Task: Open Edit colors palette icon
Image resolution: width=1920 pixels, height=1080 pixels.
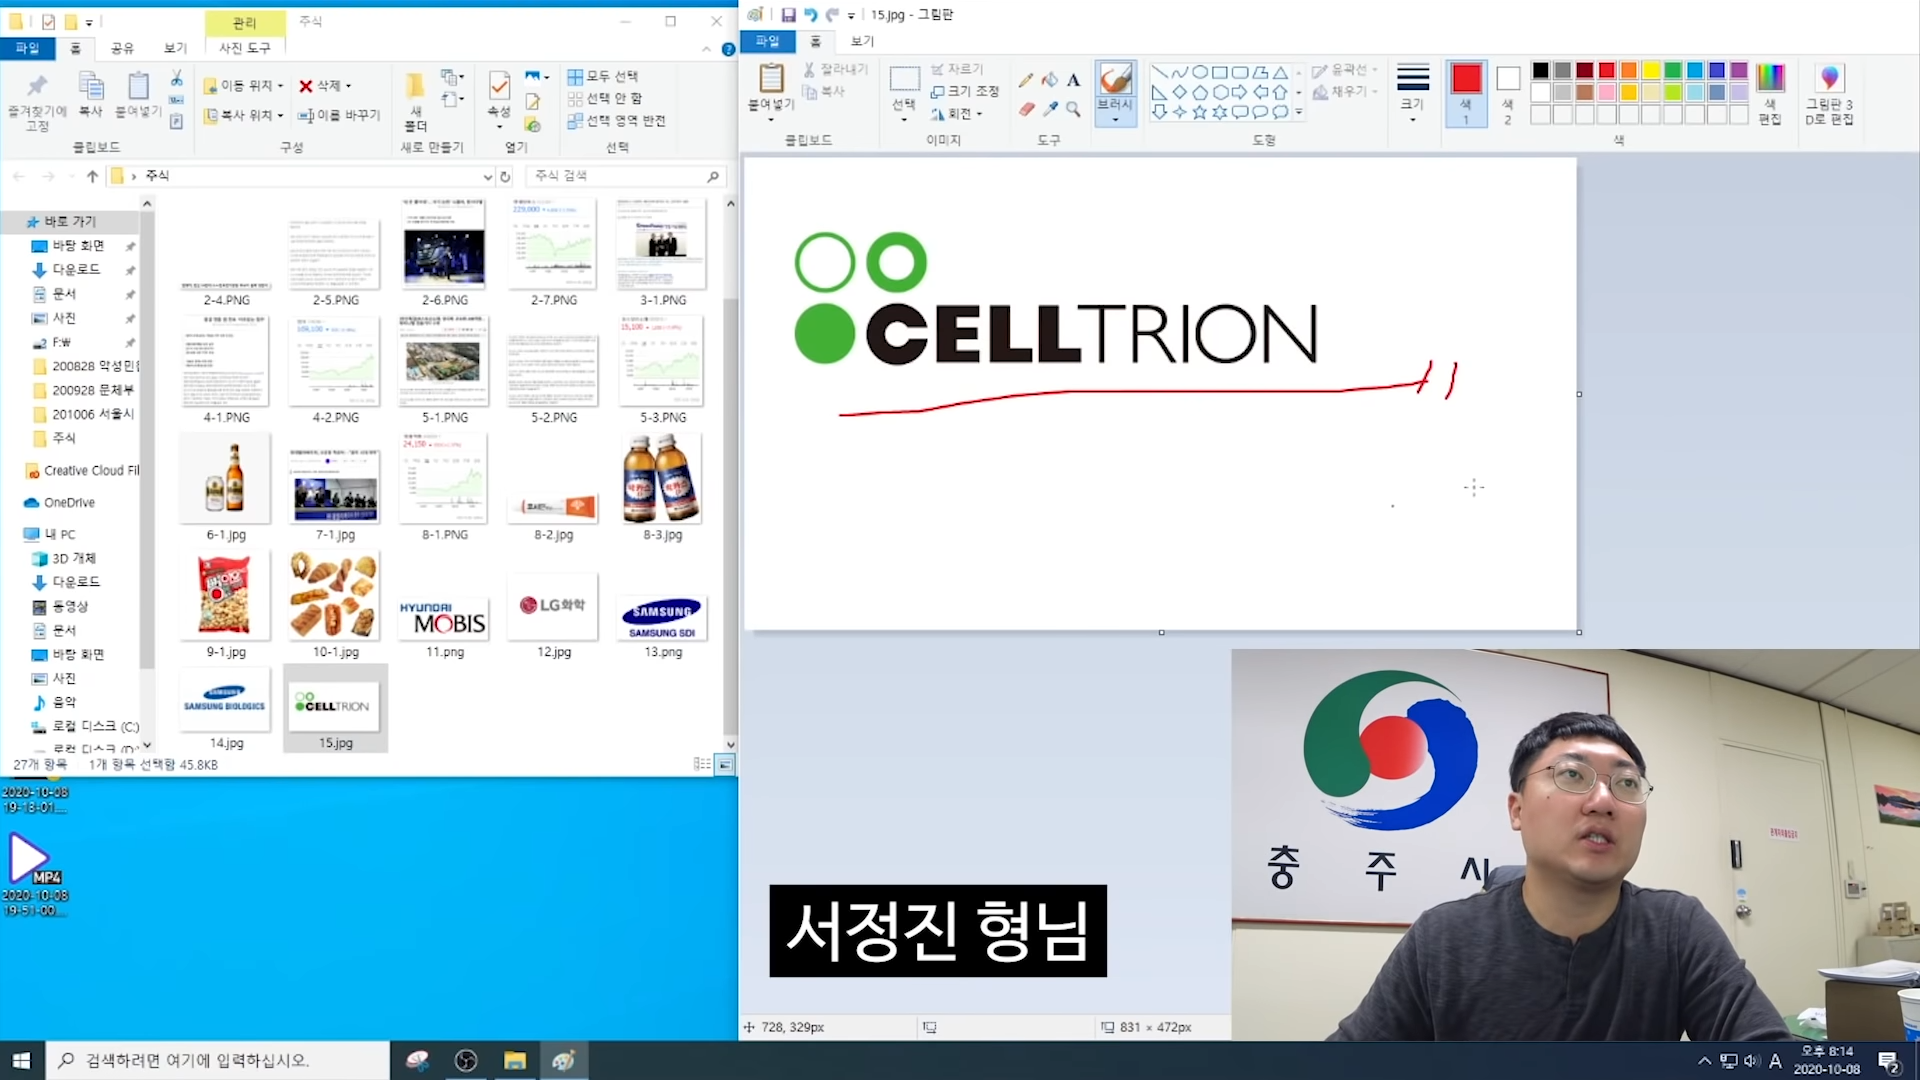Action: pos(1770,78)
